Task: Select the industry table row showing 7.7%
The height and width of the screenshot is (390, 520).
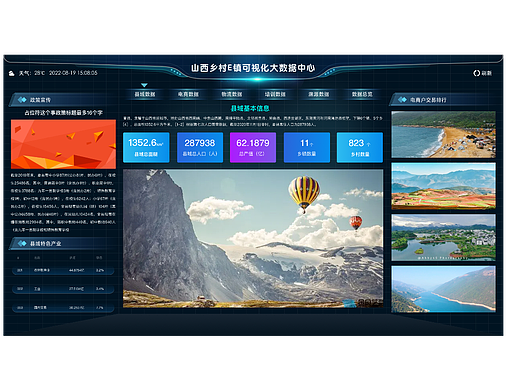Action: click(x=63, y=308)
